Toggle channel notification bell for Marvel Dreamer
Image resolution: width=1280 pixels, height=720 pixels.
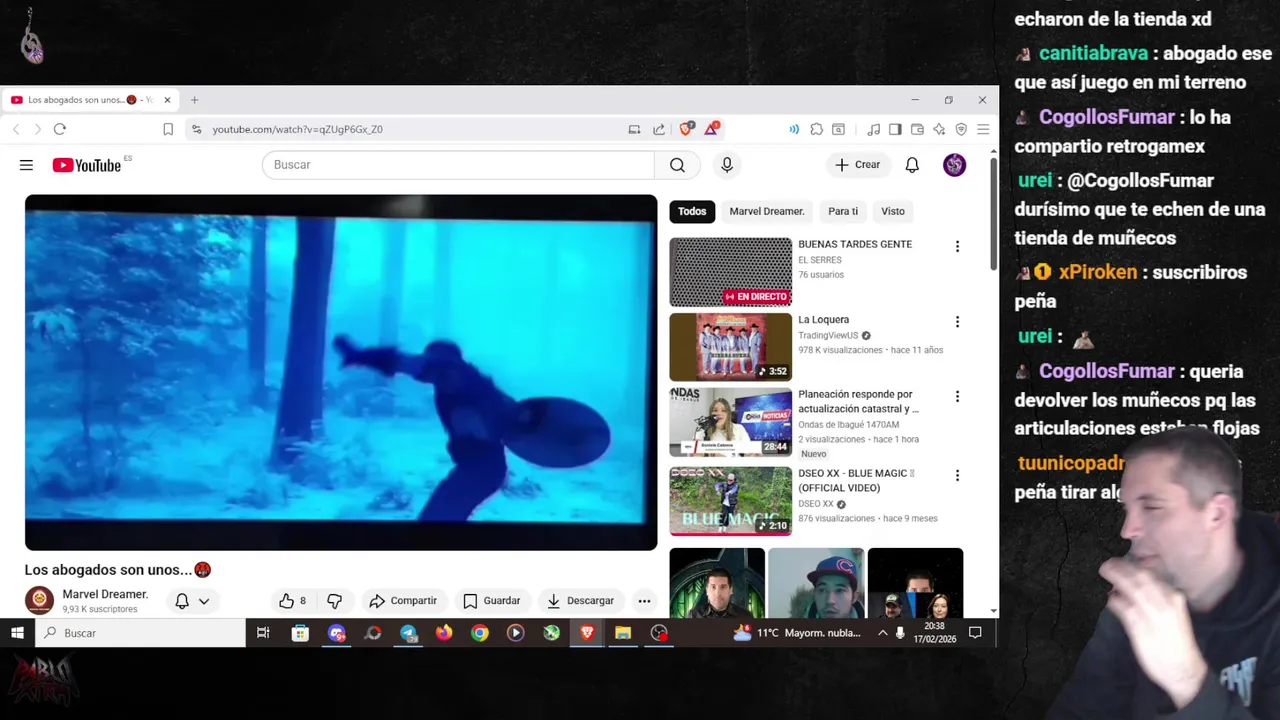182,601
